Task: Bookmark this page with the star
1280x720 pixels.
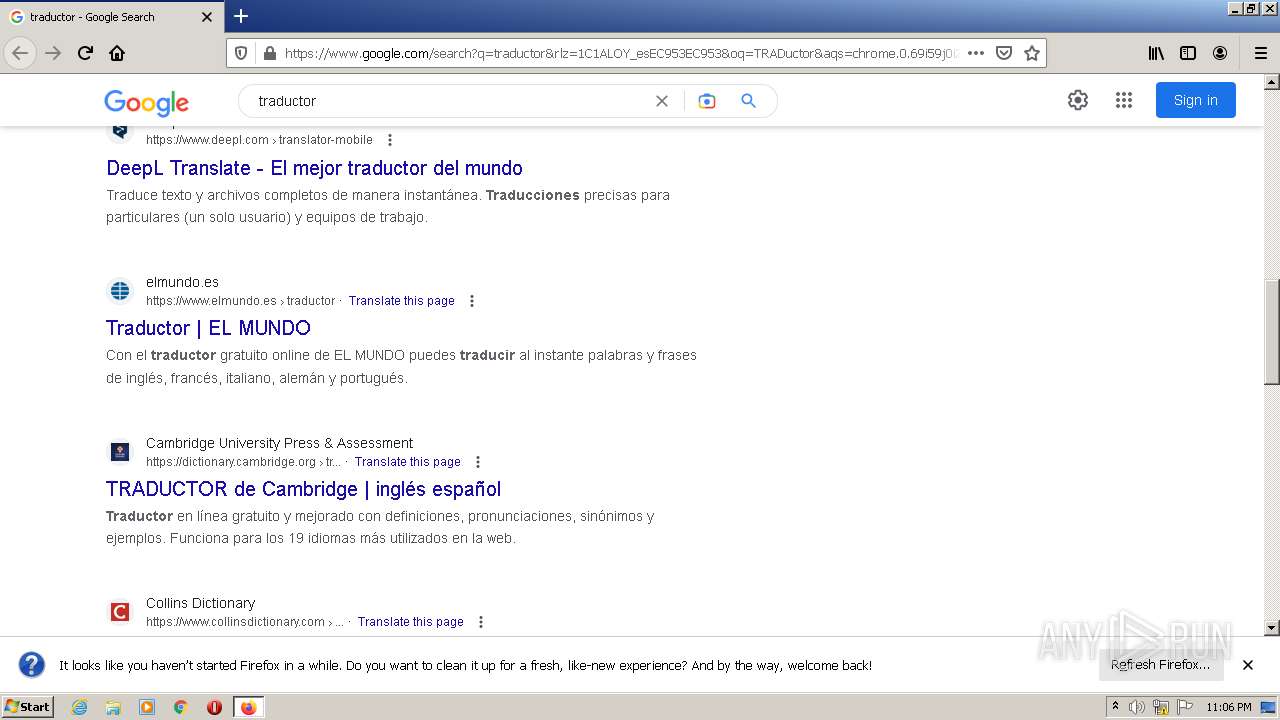Action: [1032, 53]
